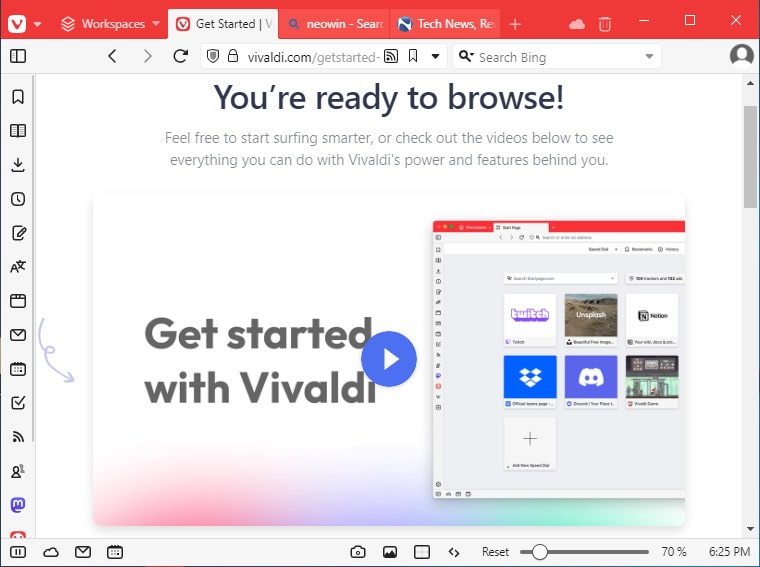Open the Calendar panel
This screenshot has width=760, height=567.
[x=18, y=369]
